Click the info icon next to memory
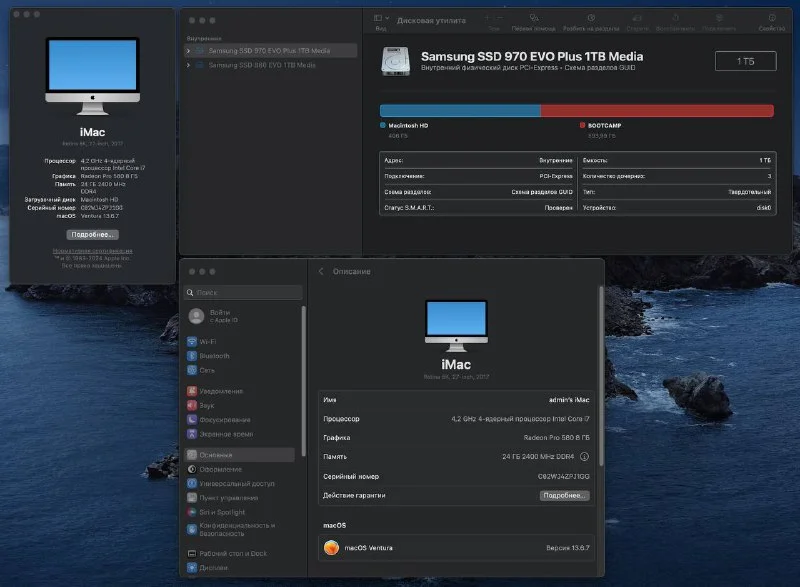Screen dimensions: 800x587 click(585, 457)
